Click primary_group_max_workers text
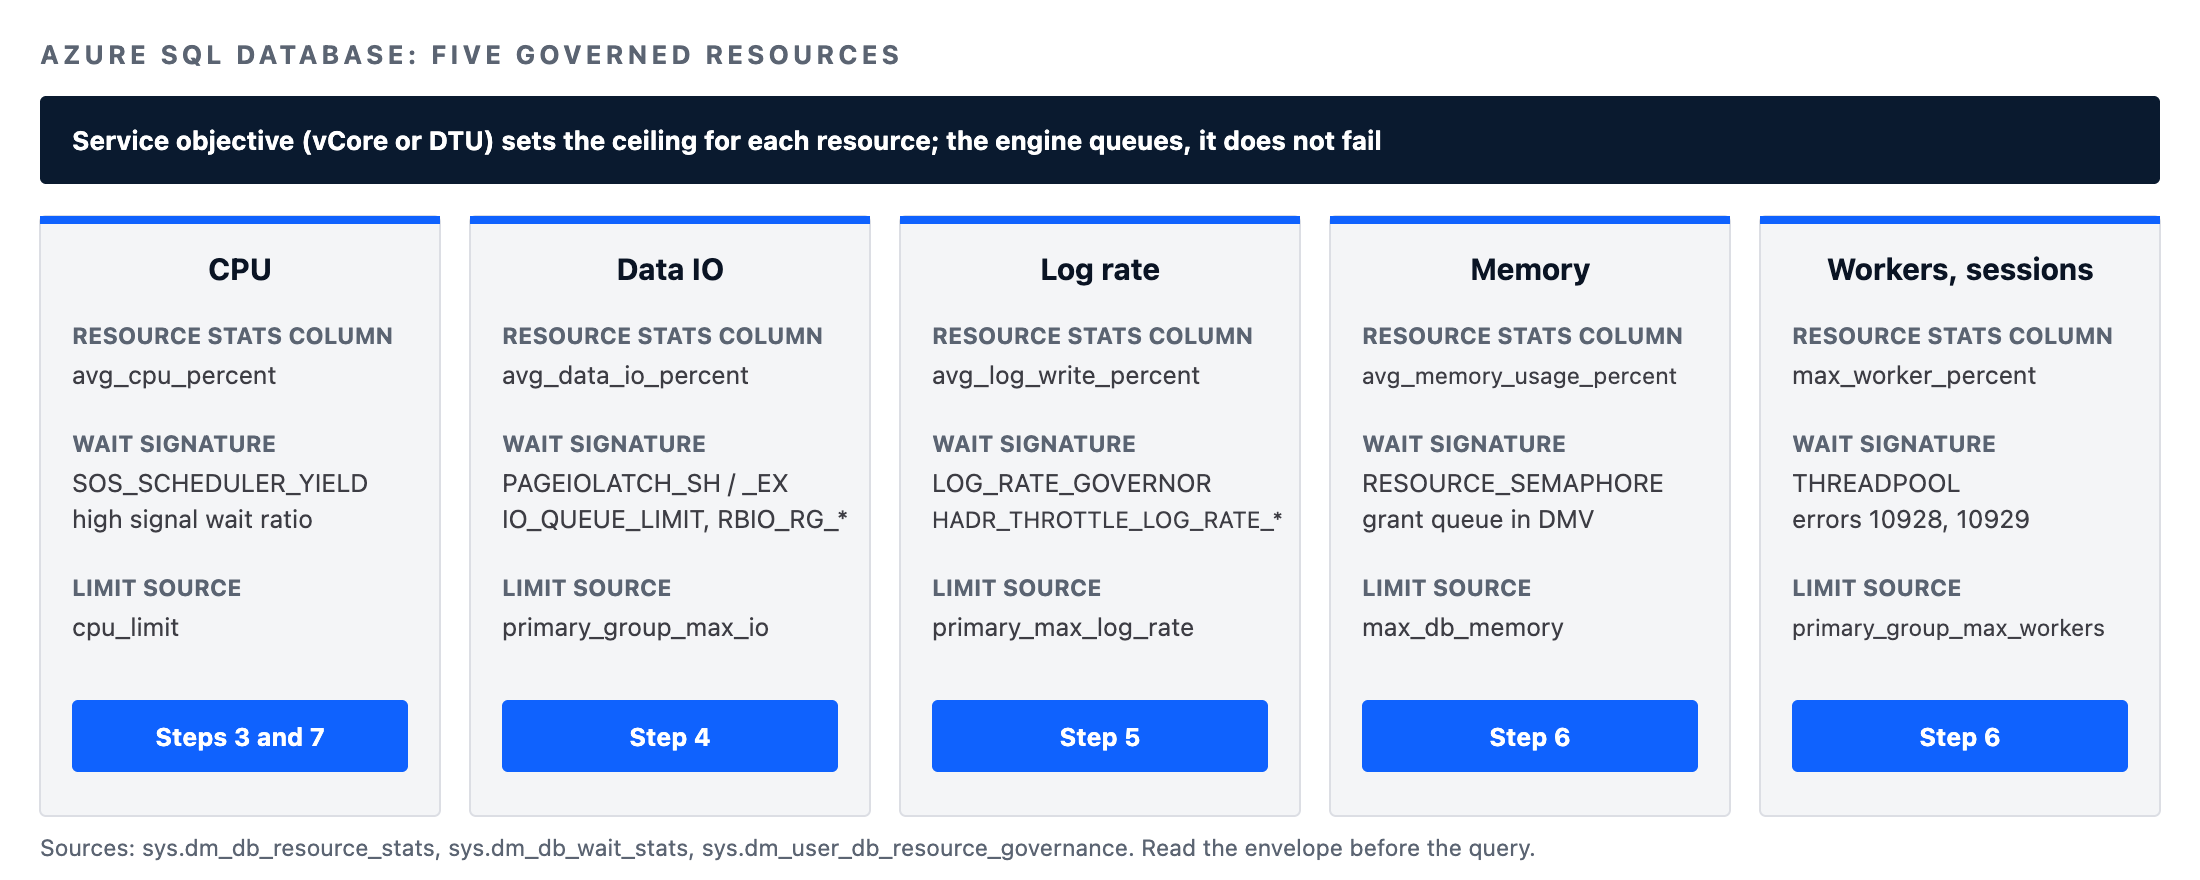Image resolution: width=2200 pixels, height=880 pixels. (1948, 628)
